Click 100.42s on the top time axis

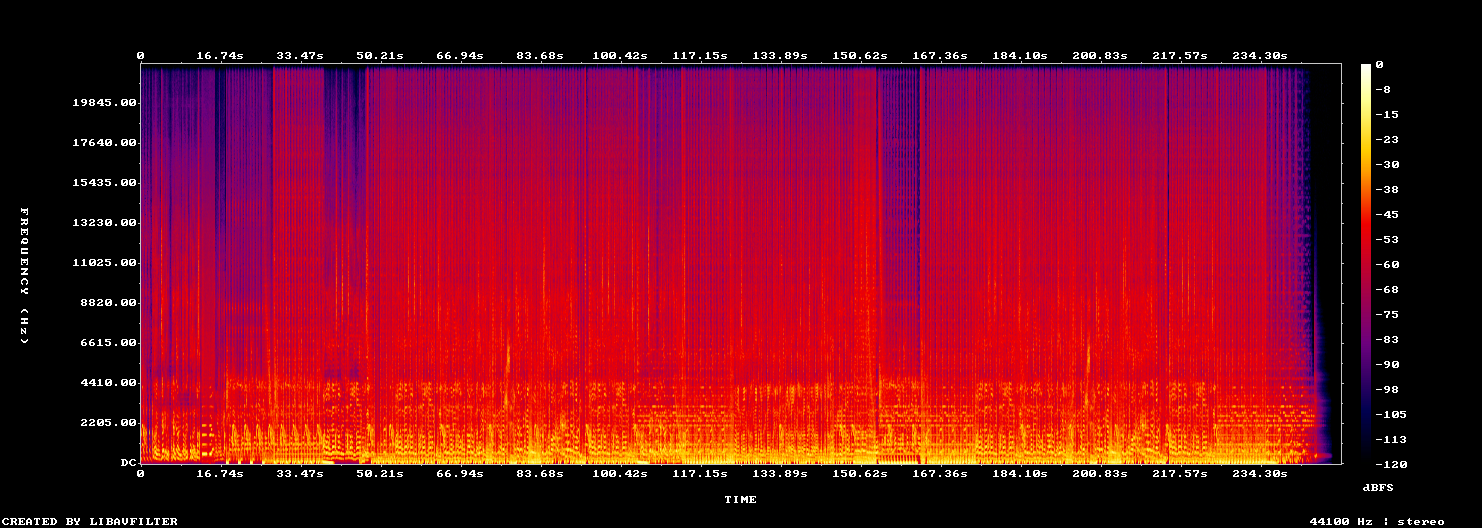click(x=620, y=55)
